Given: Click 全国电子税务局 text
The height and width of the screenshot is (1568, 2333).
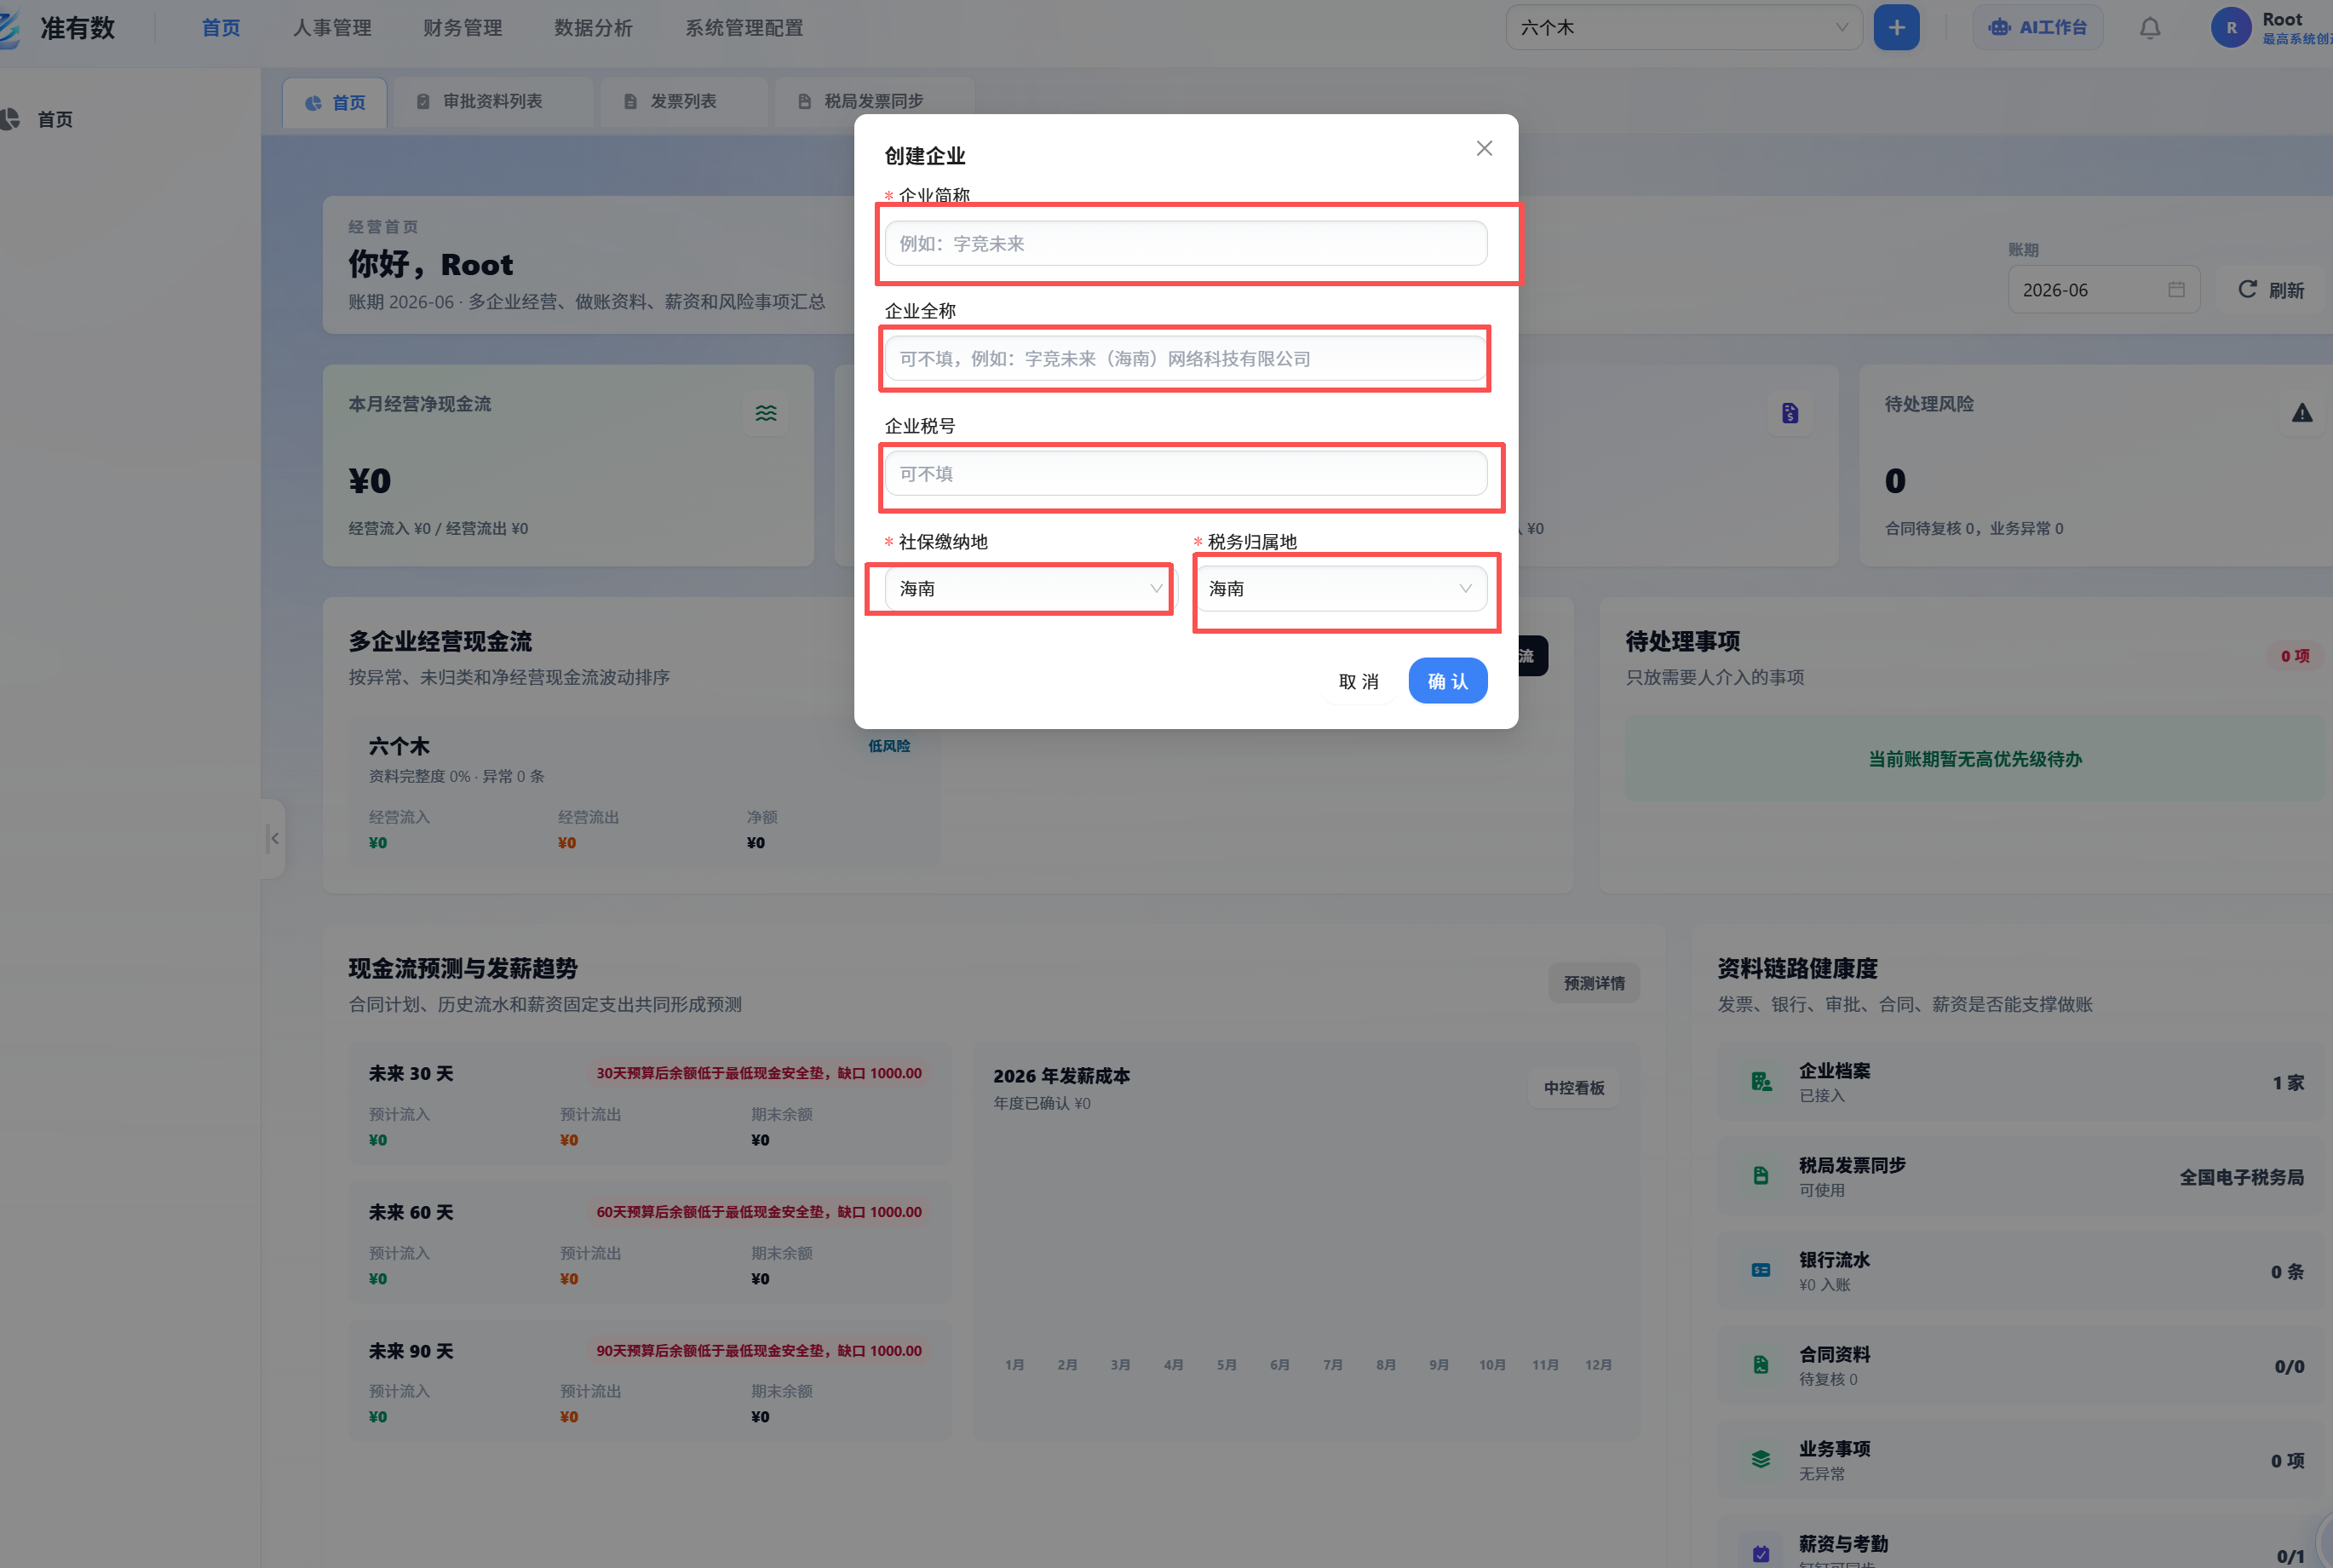Looking at the screenshot, I should pos(2241,1177).
